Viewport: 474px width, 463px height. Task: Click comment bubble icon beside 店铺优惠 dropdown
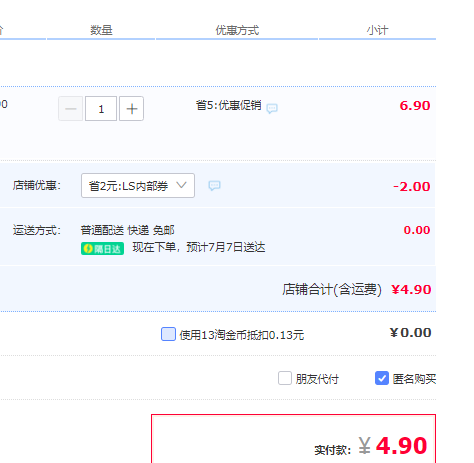214,185
